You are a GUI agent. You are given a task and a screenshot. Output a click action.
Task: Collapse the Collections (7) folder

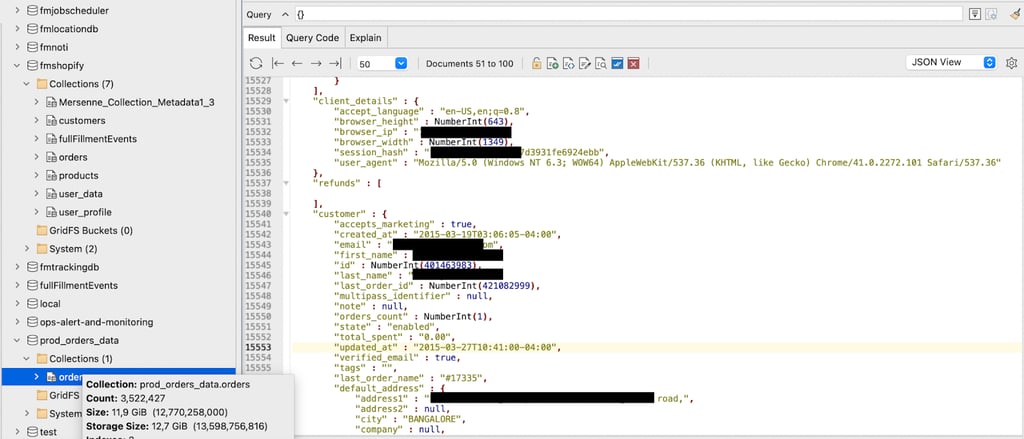(27, 84)
